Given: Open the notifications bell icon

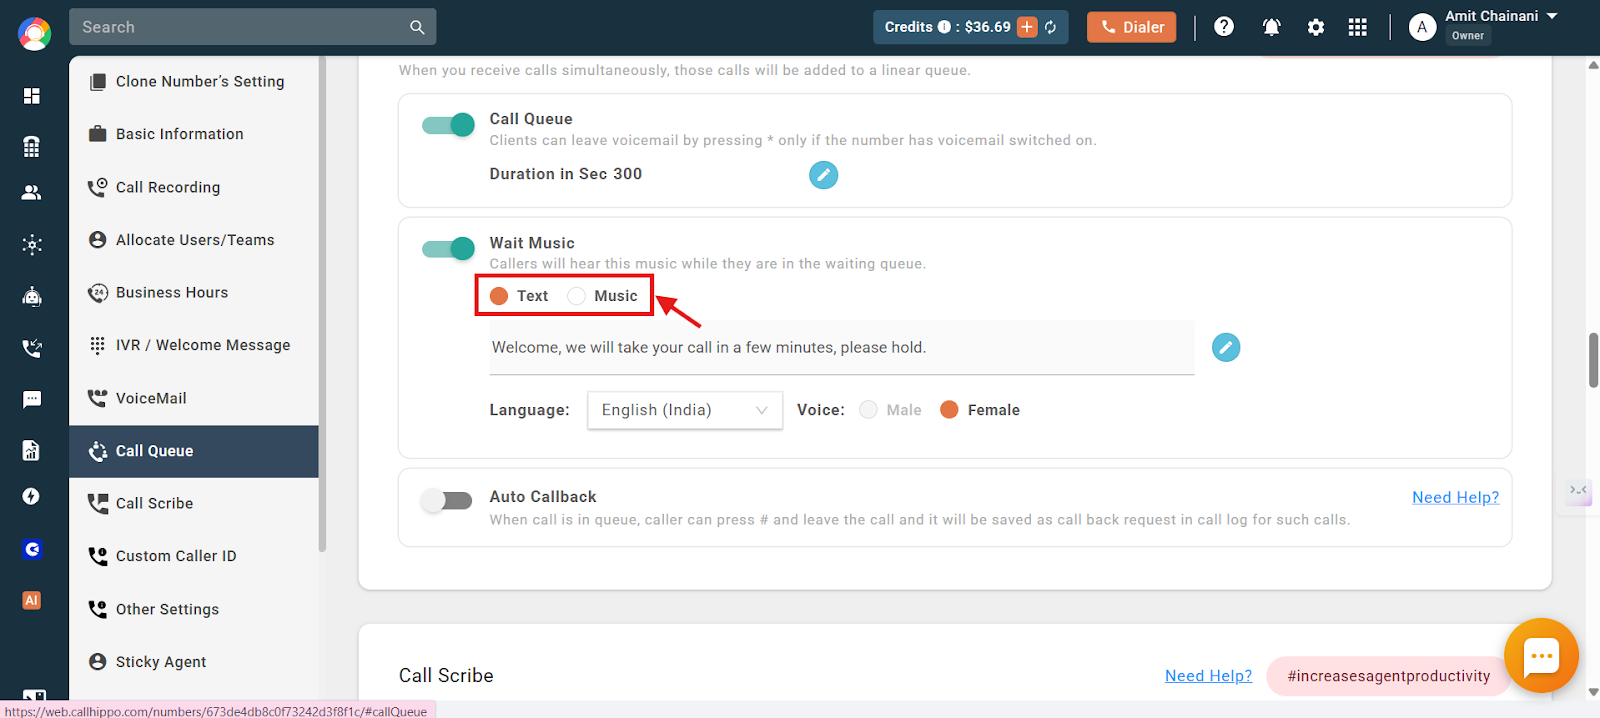Looking at the screenshot, I should click(x=1272, y=27).
